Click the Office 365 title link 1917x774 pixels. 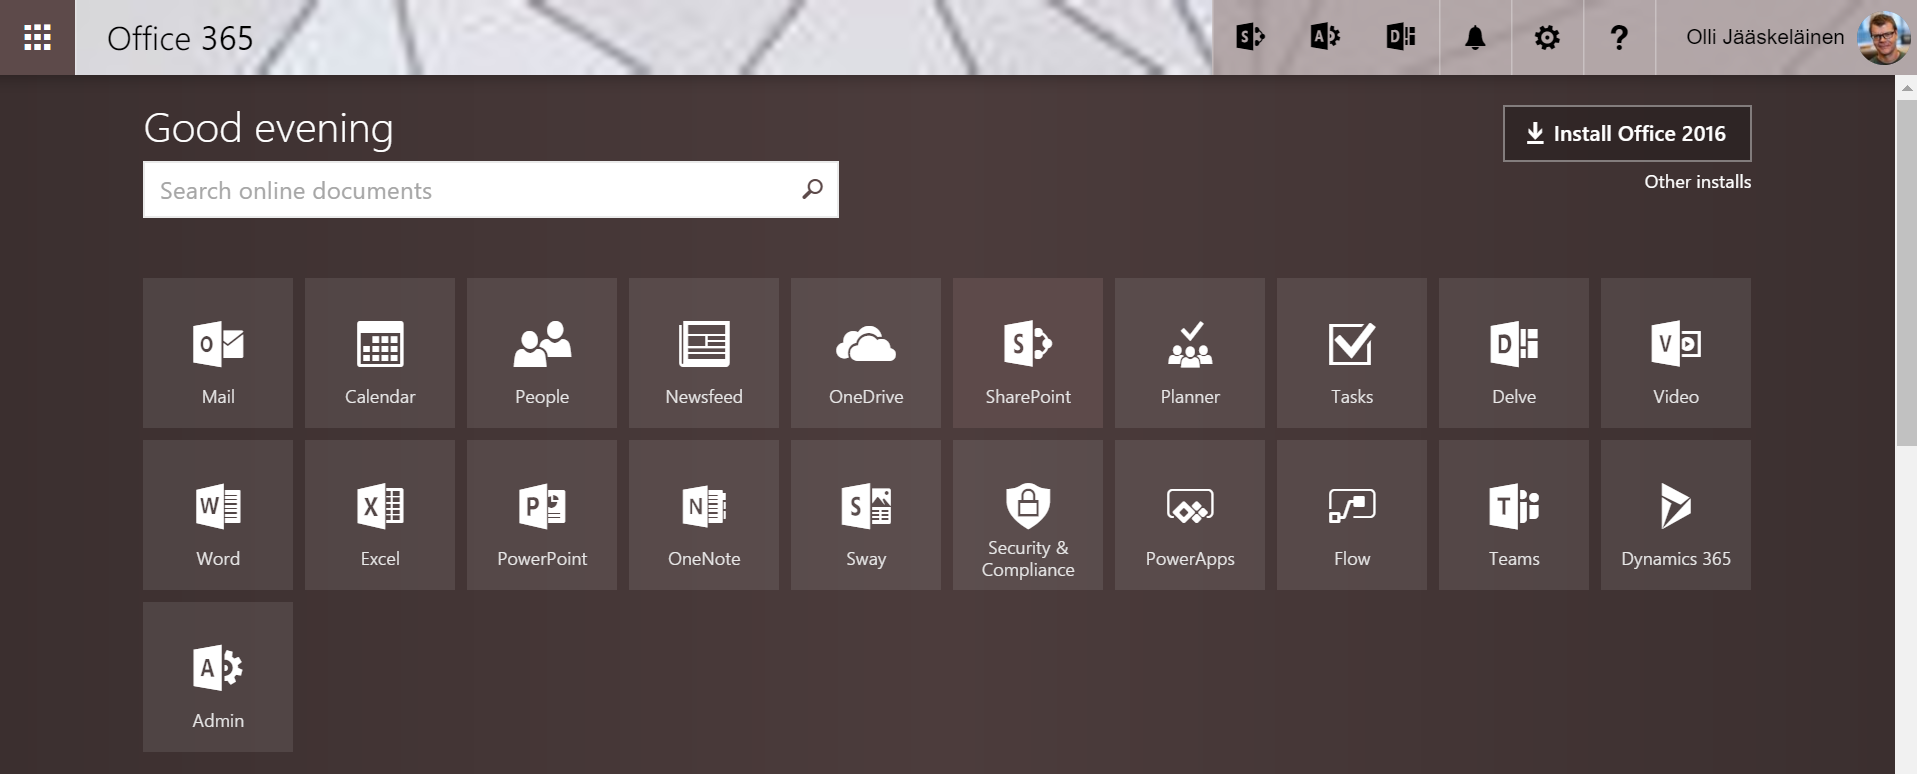[180, 38]
